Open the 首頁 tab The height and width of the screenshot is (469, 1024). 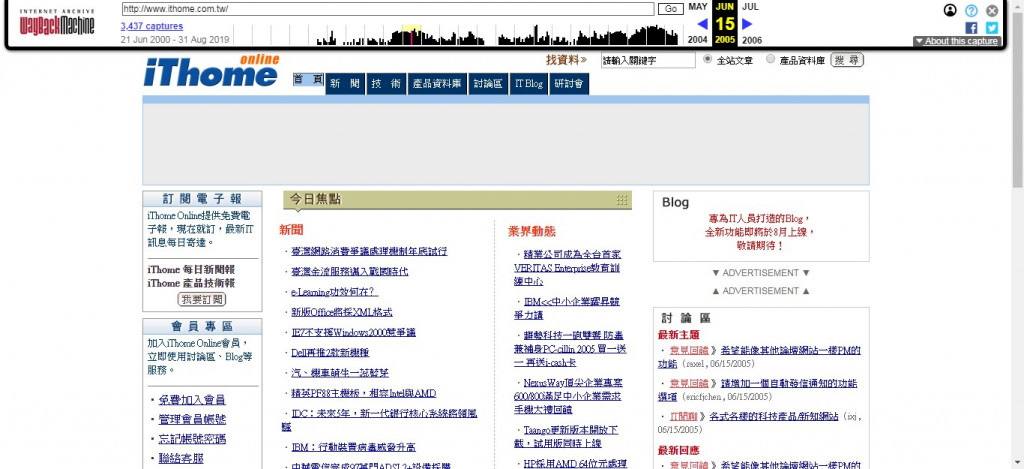click(x=308, y=79)
